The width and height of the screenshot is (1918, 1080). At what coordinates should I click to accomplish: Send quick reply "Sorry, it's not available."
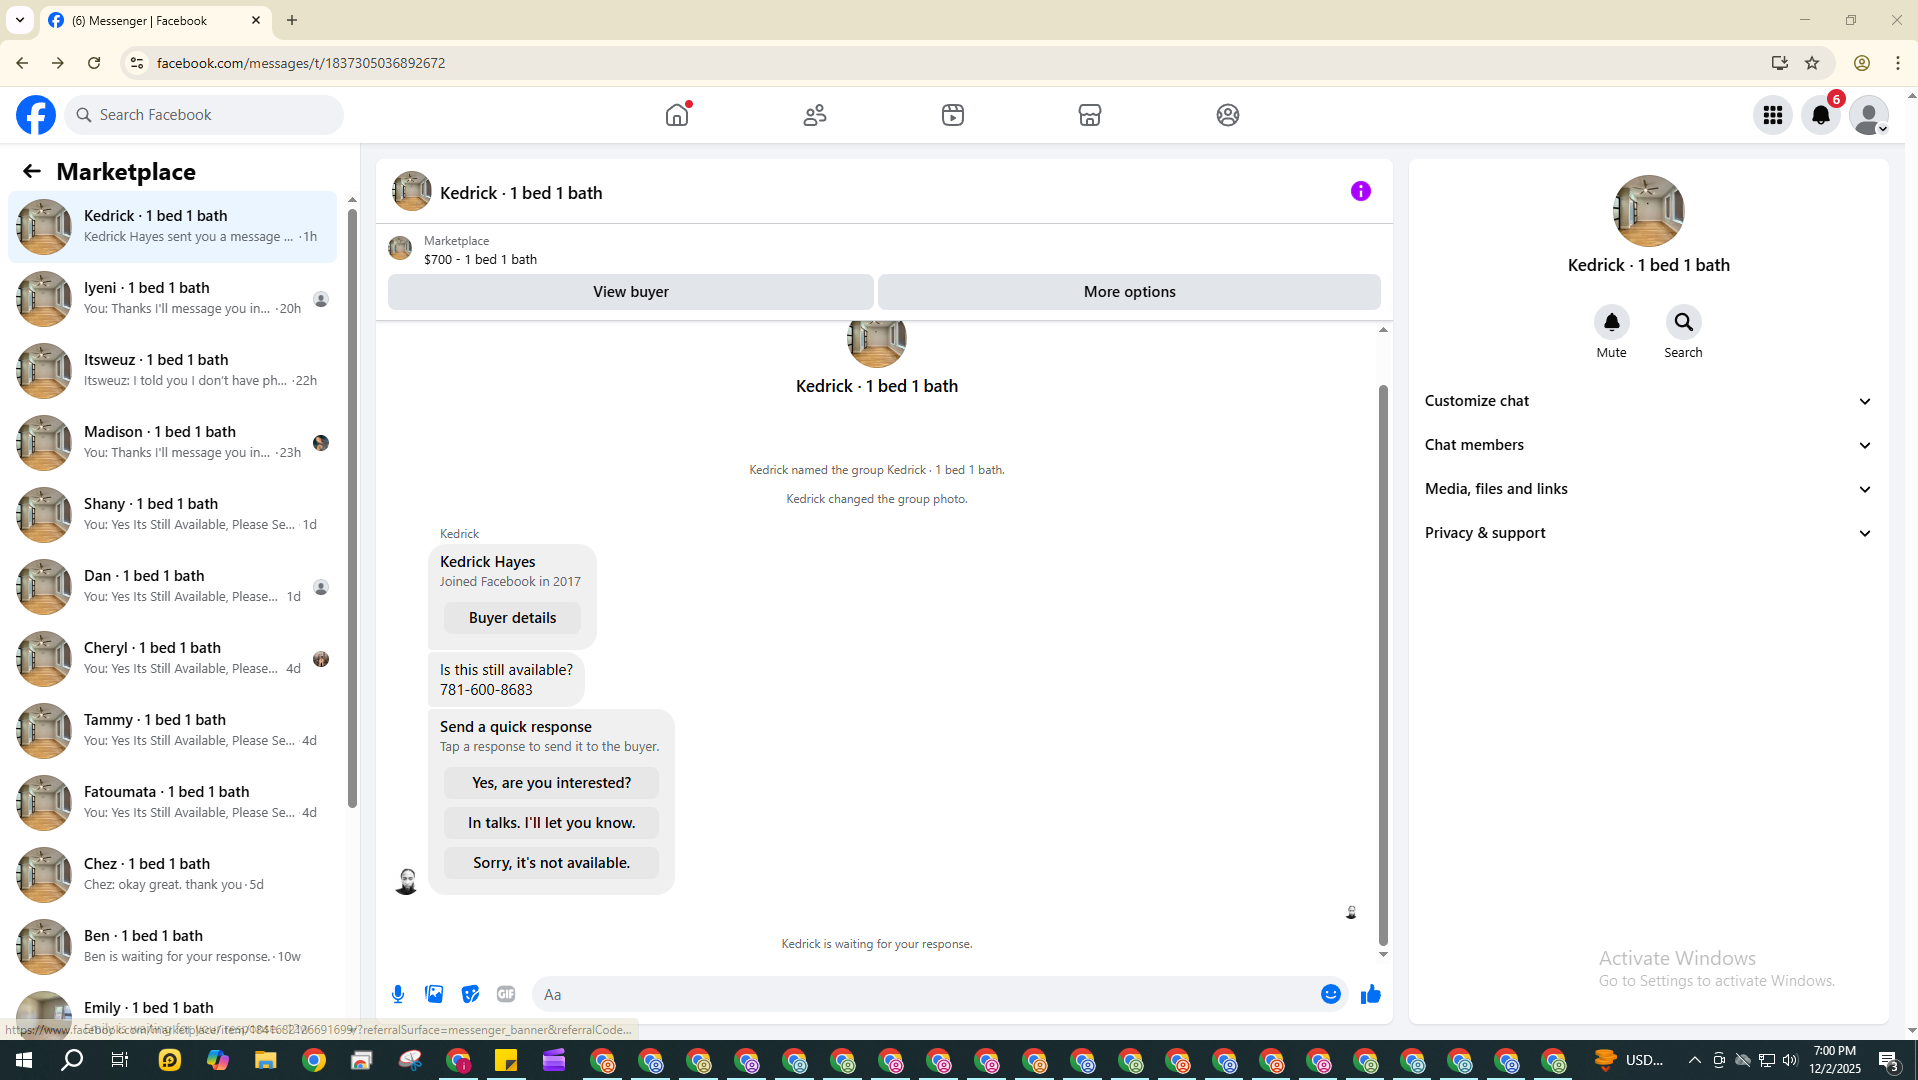pyautogui.click(x=551, y=863)
